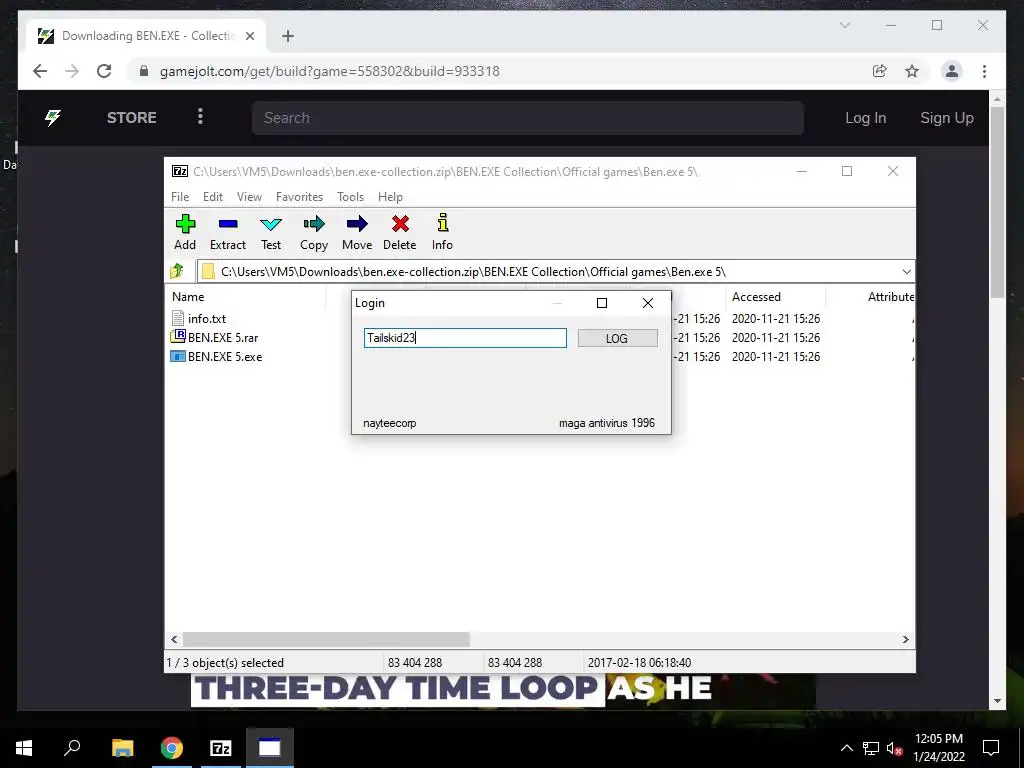This screenshot has height=768, width=1024.
Task: Open the notification center icon
Action: point(991,748)
